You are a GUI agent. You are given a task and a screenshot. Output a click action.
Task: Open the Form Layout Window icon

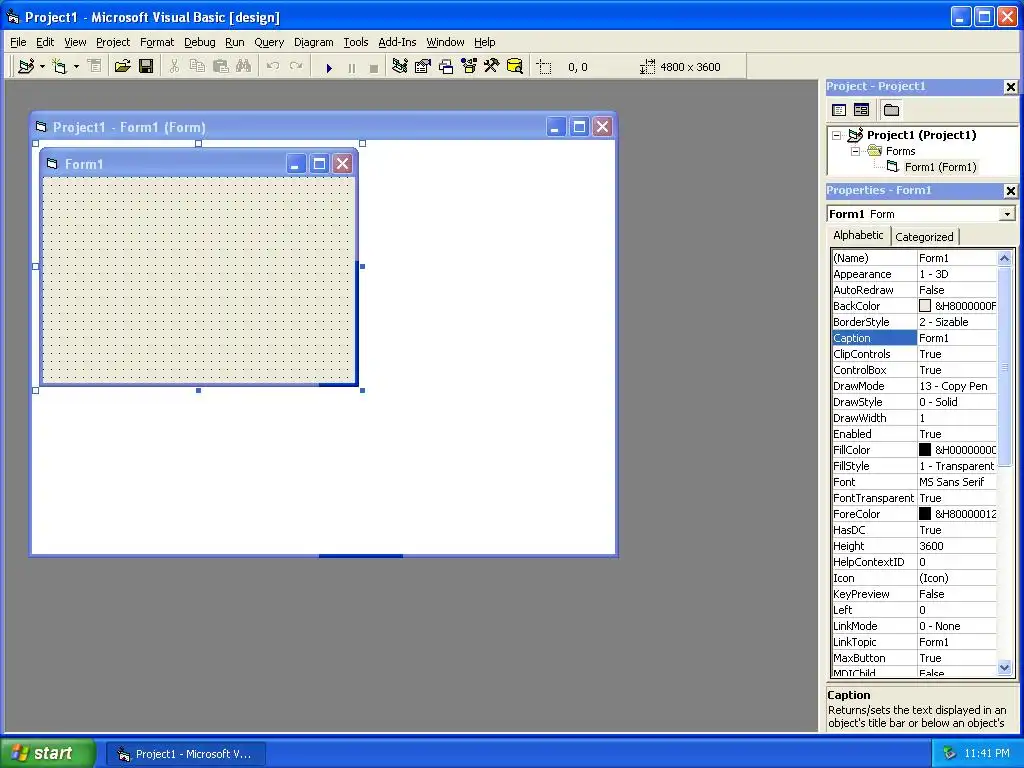tap(446, 66)
